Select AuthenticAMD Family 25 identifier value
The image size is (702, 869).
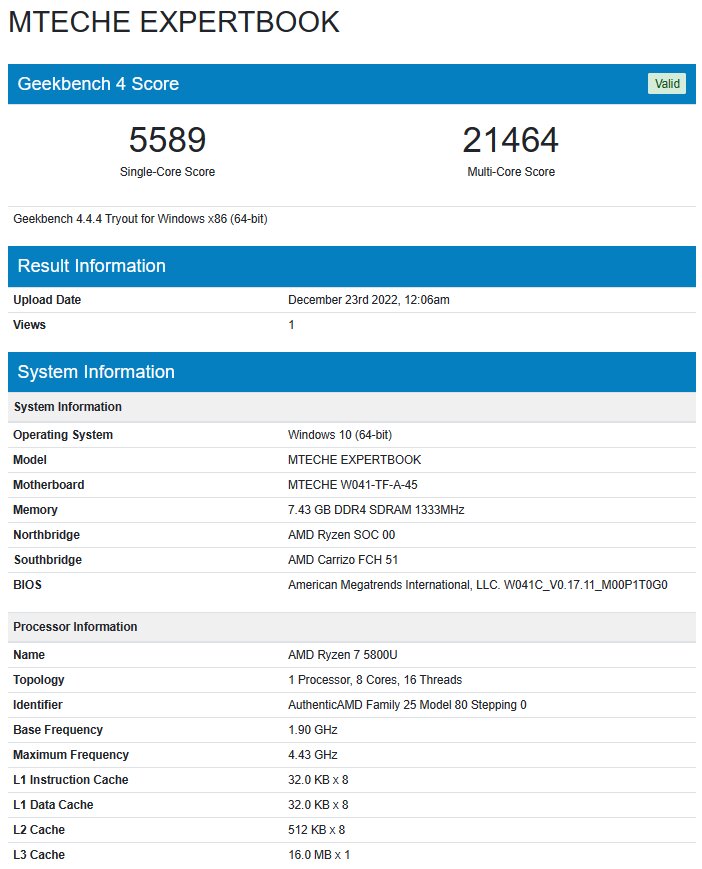tap(407, 704)
